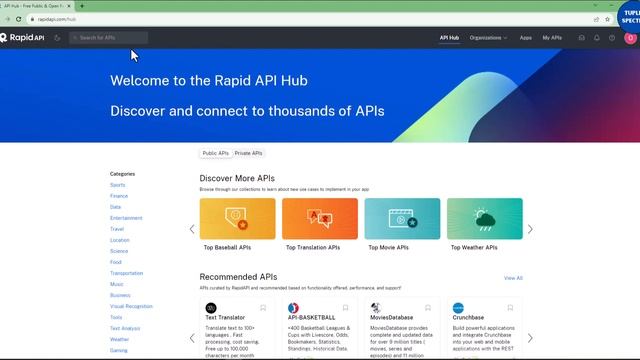Open the Visual Recognition category
The height and width of the screenshot is (360, 640).
[131, 306]
